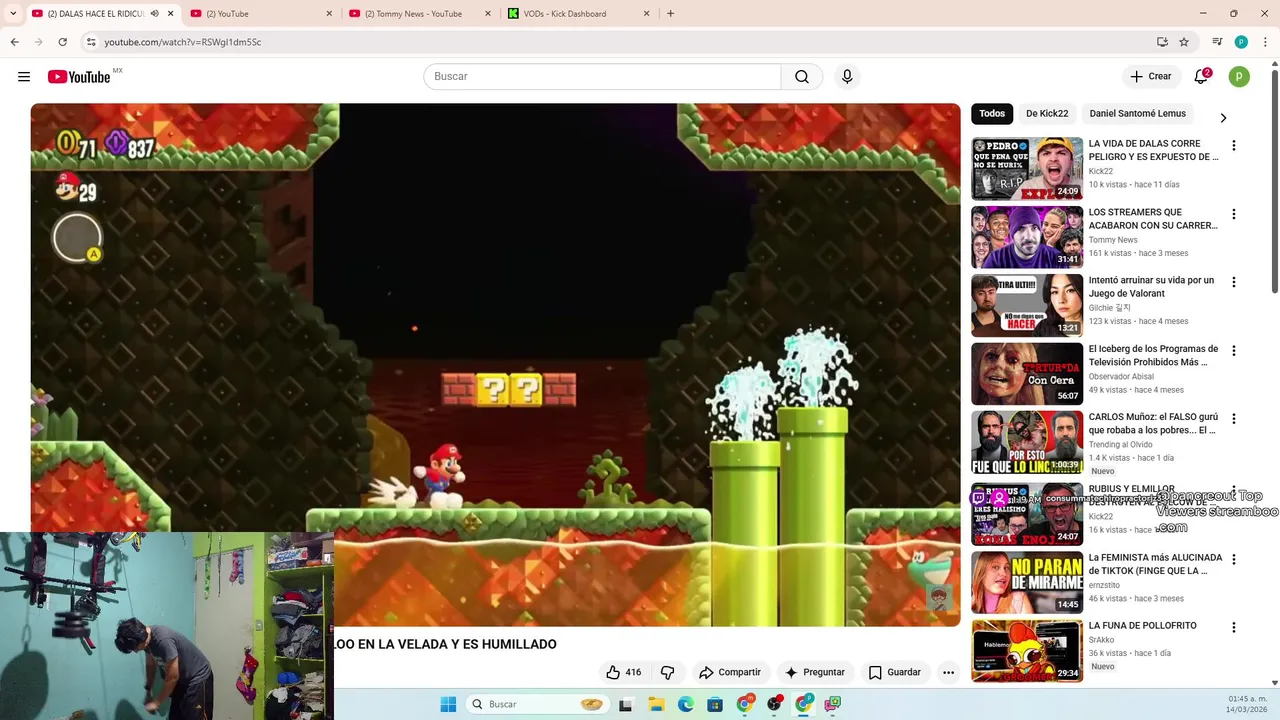Reload the page
Viewport: 1280px width, 720px height.
[62, 42]
